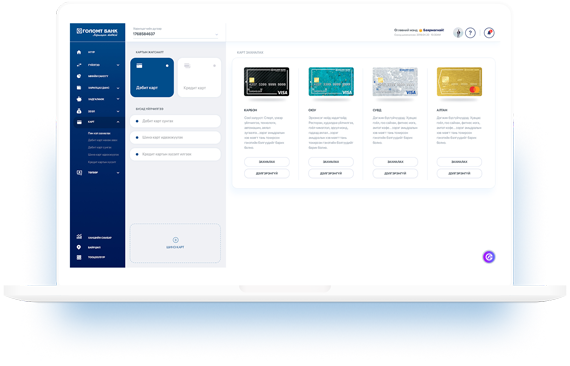The width and height of the screenshot is (570, 366).
Task: Open help question mark icon
Action: click(470, 33)
